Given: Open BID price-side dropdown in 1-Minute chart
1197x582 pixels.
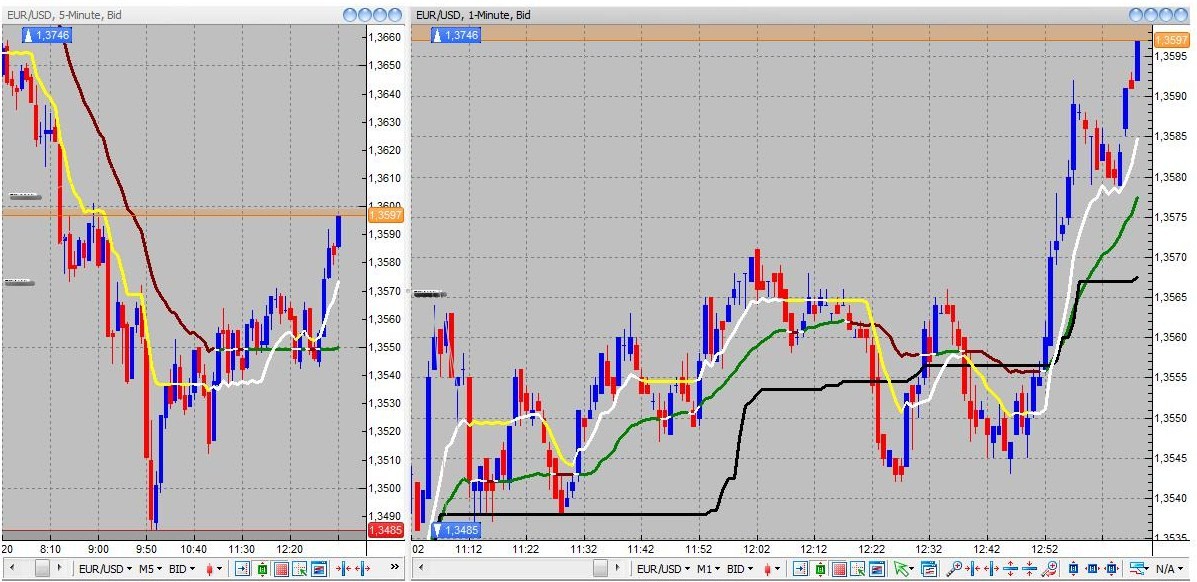Looking at the screenshot, I should (740, 568).
